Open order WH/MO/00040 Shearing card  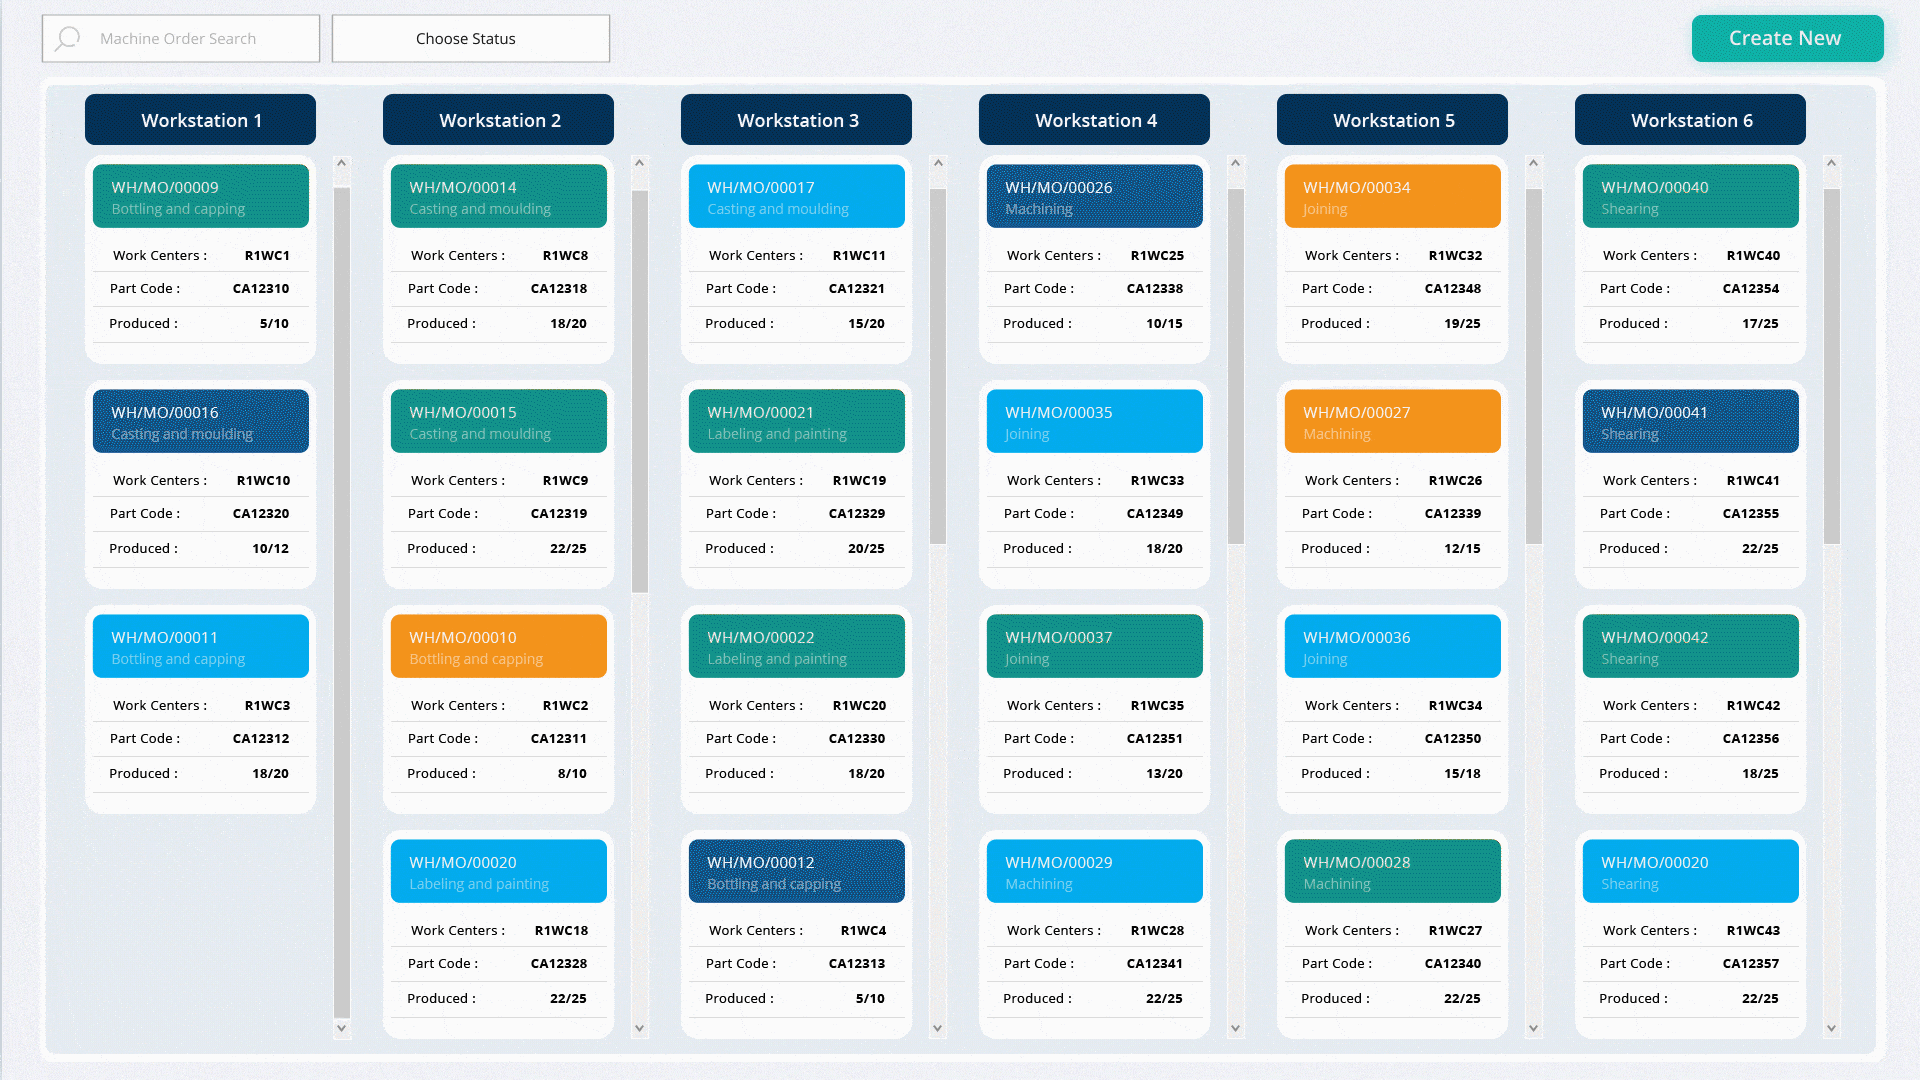(x=1690, y=196)
